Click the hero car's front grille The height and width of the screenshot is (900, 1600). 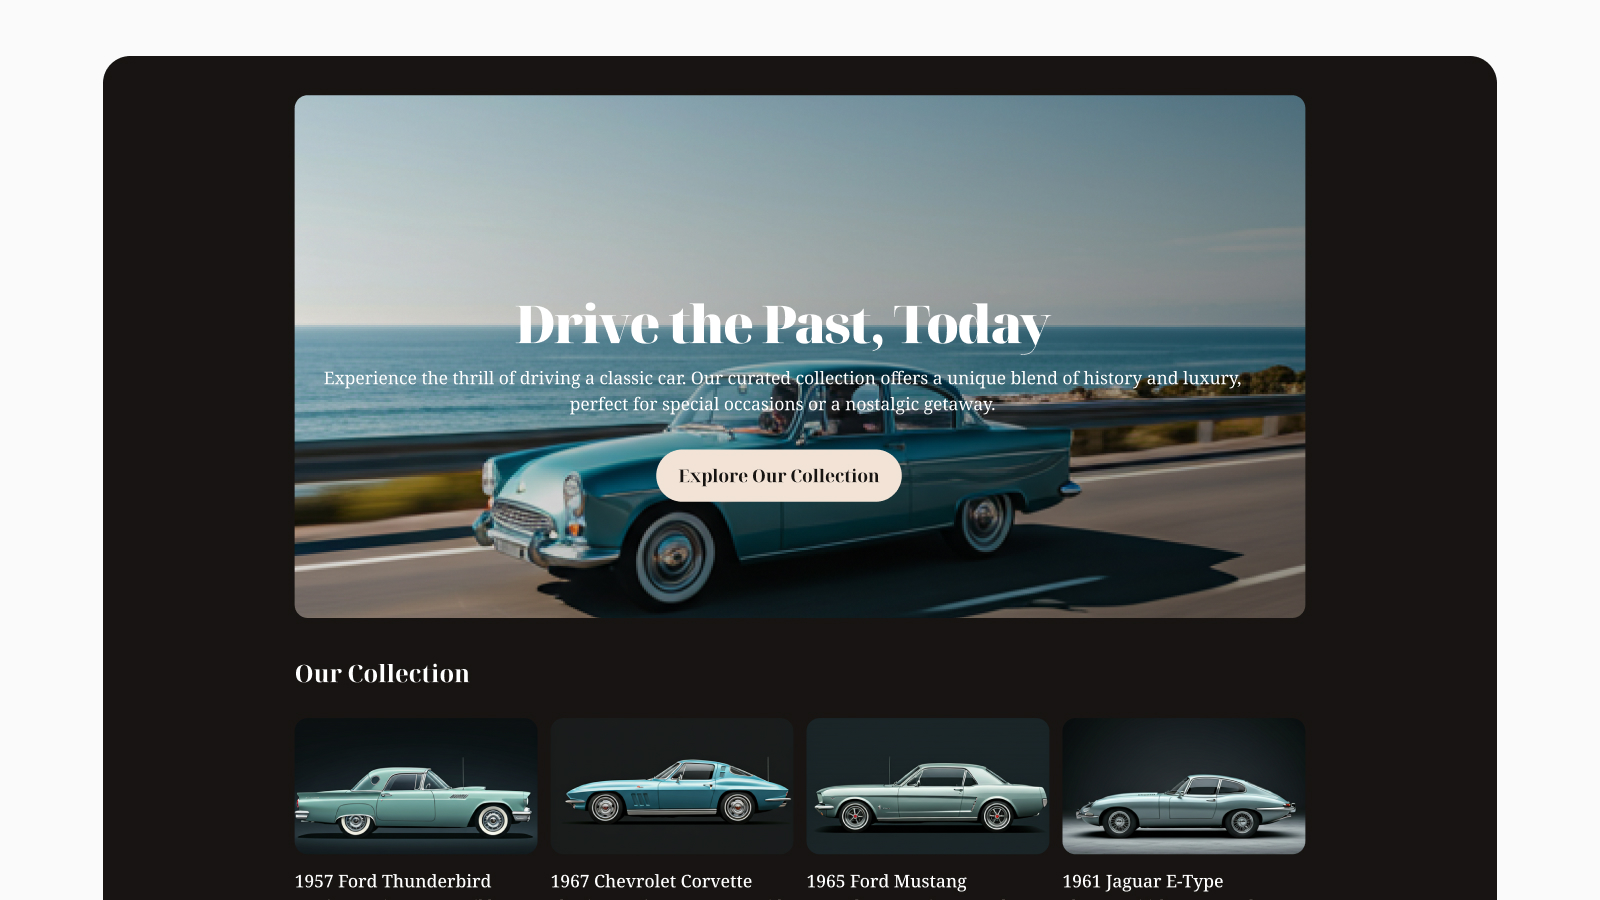click(522, 517)
